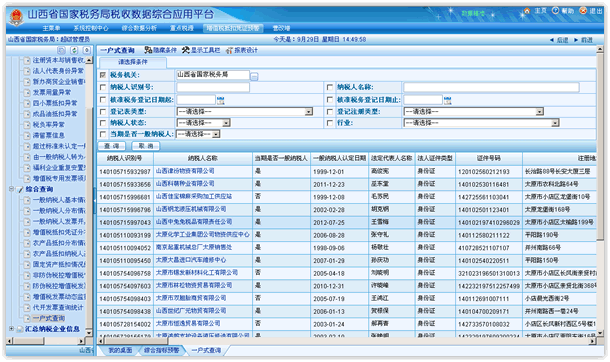This screenshot has width=610, height=362.
Task: Enable the 纳税人名称 checkbox
Action: tap(330, 87)
